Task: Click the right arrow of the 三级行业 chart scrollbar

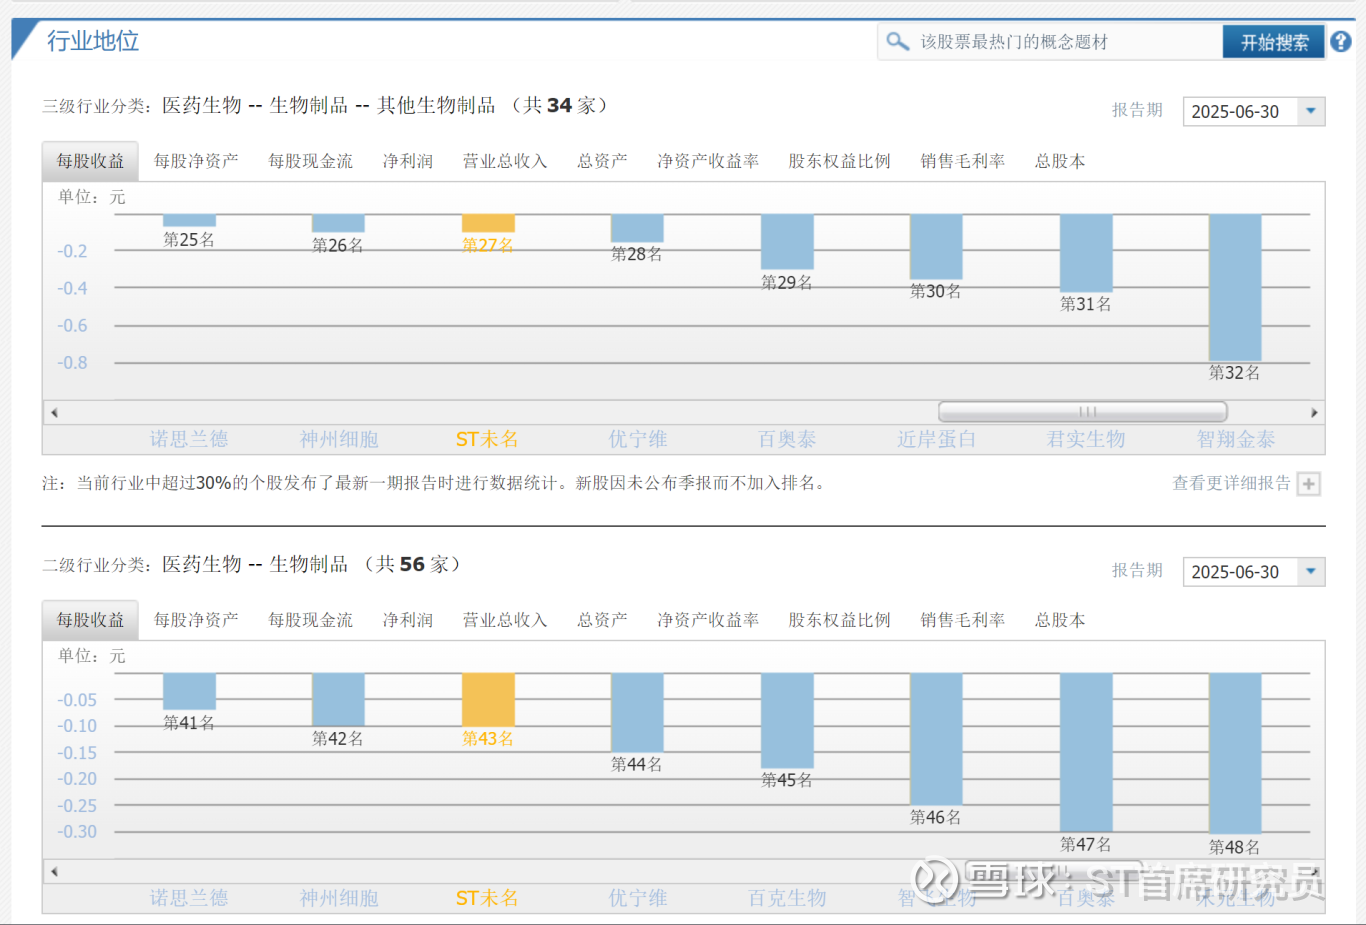Action: click(x=1314, y=412)
